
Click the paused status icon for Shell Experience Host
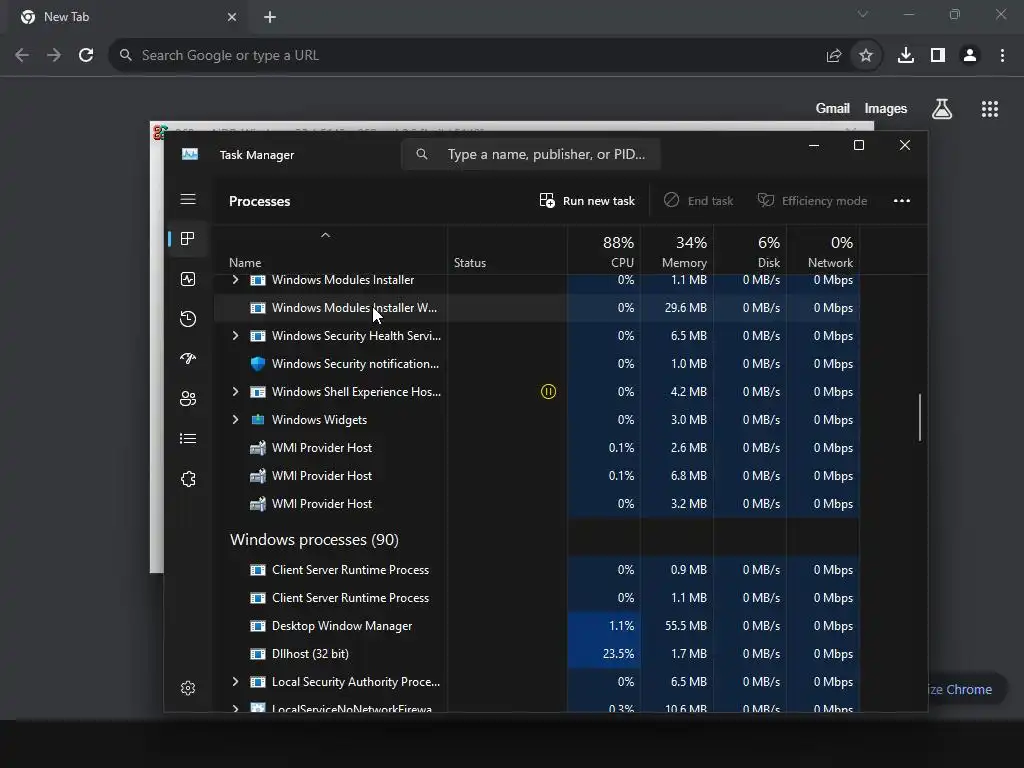point(549,392)
